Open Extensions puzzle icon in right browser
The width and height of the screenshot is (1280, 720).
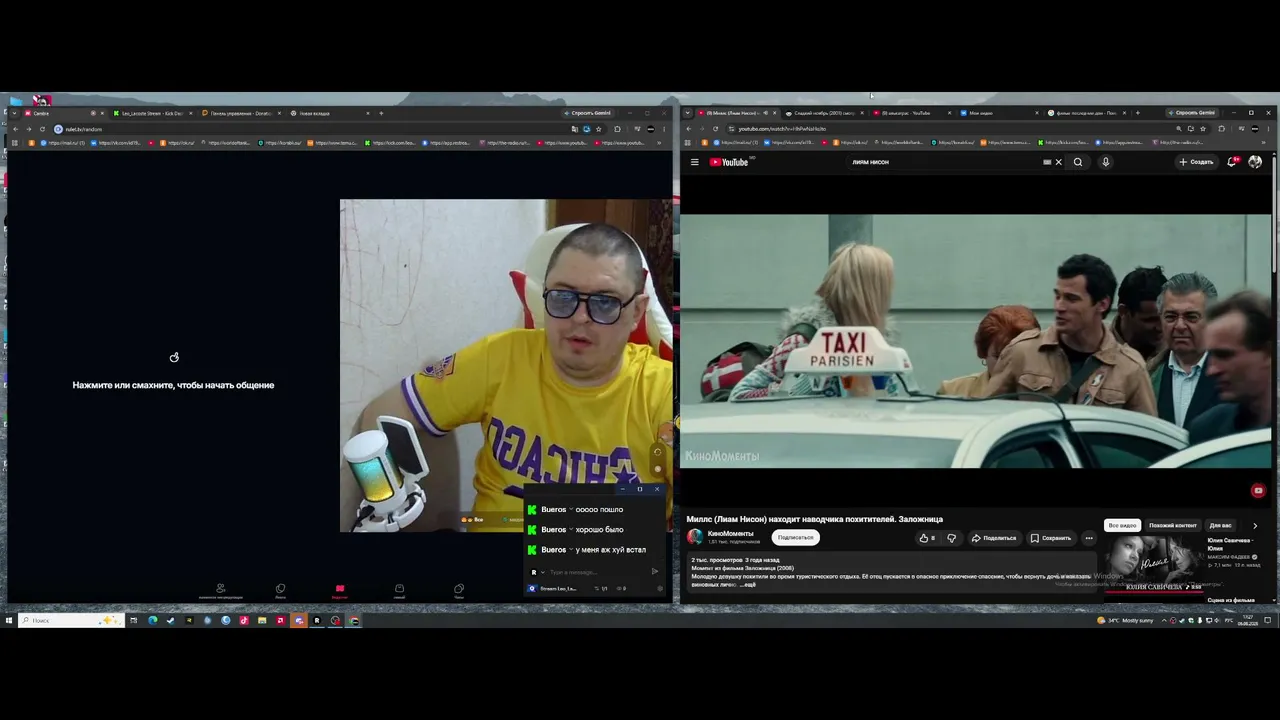point(1221,129)
